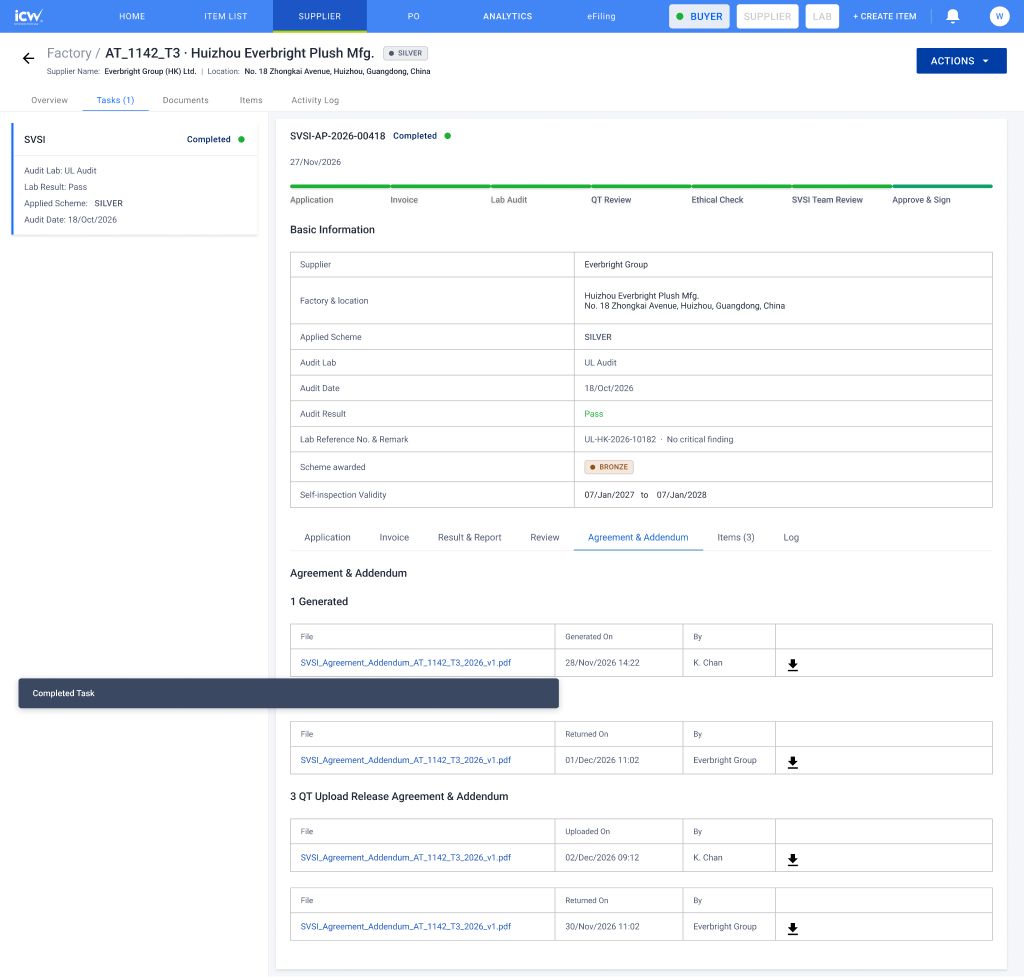1024x977 pixels.
Task: Open the ITEM LIST menu
Action: click(226, 16)
